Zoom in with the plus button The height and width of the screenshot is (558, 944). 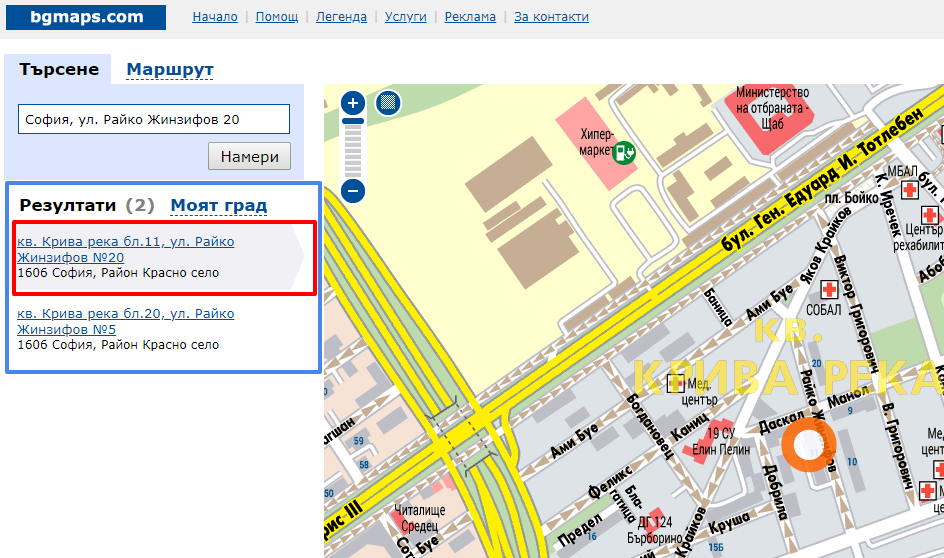coord(353,103)
